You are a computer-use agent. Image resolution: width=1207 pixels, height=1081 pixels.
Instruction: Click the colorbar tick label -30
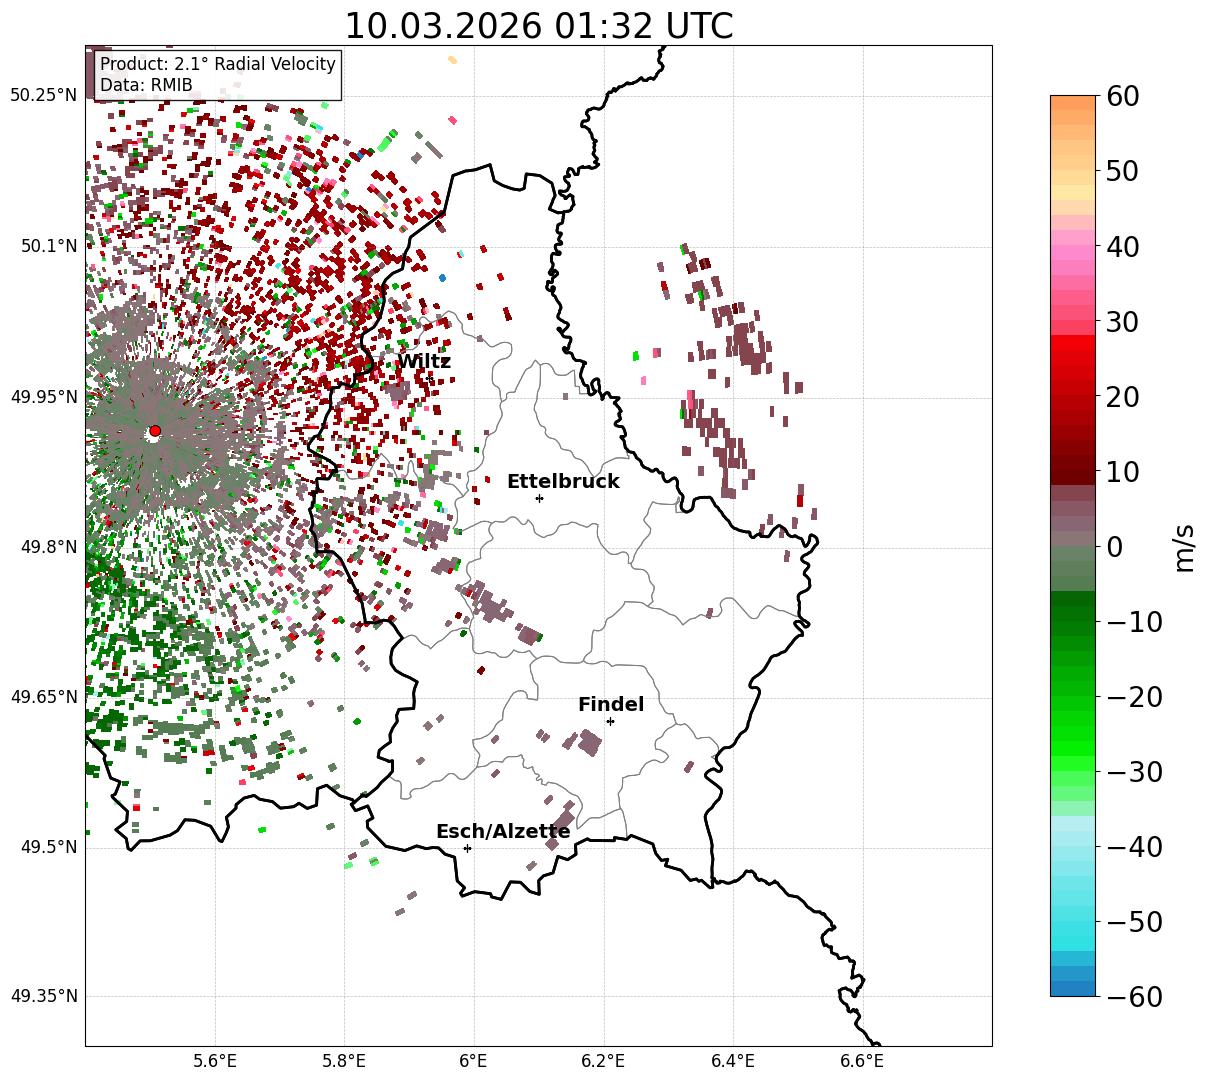tap(1136, 772)
